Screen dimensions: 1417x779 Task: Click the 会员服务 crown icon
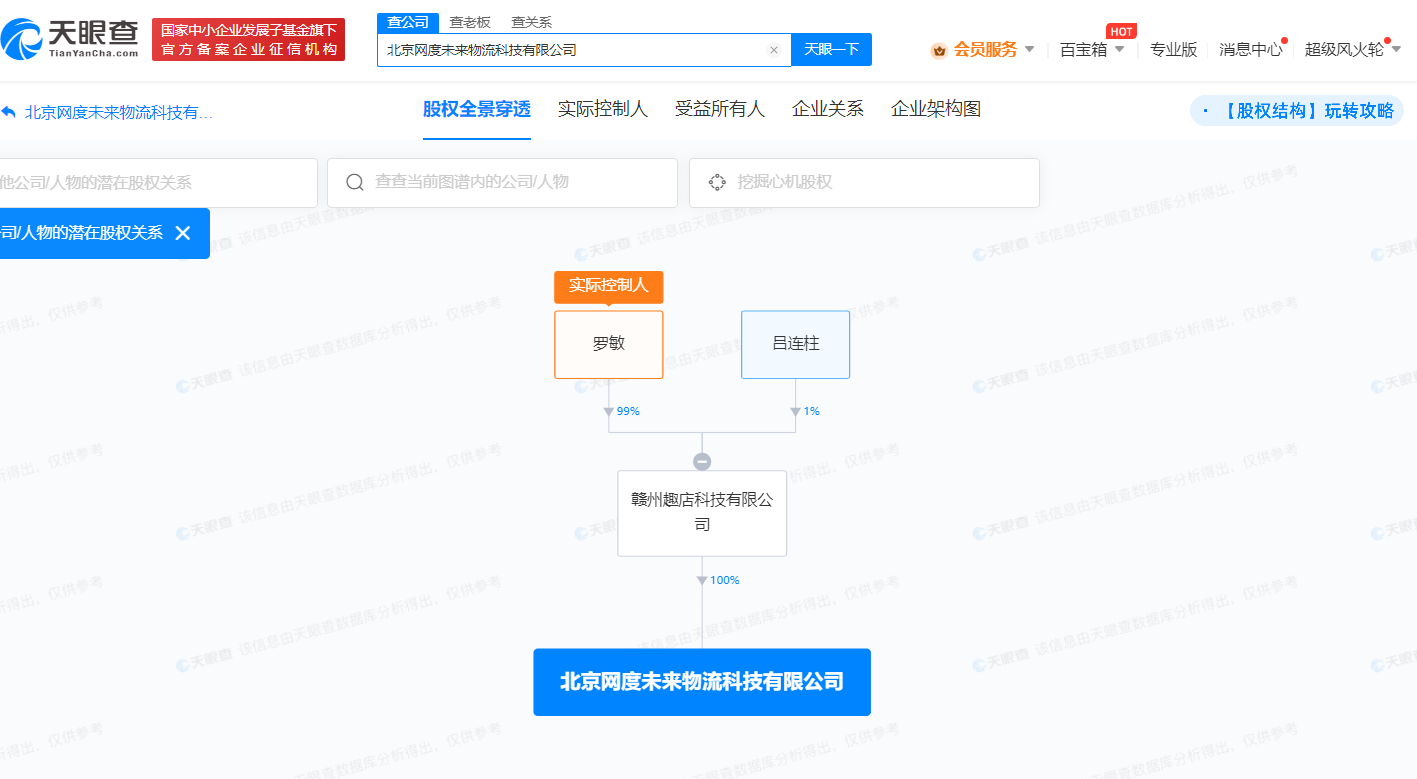(939, 50)
